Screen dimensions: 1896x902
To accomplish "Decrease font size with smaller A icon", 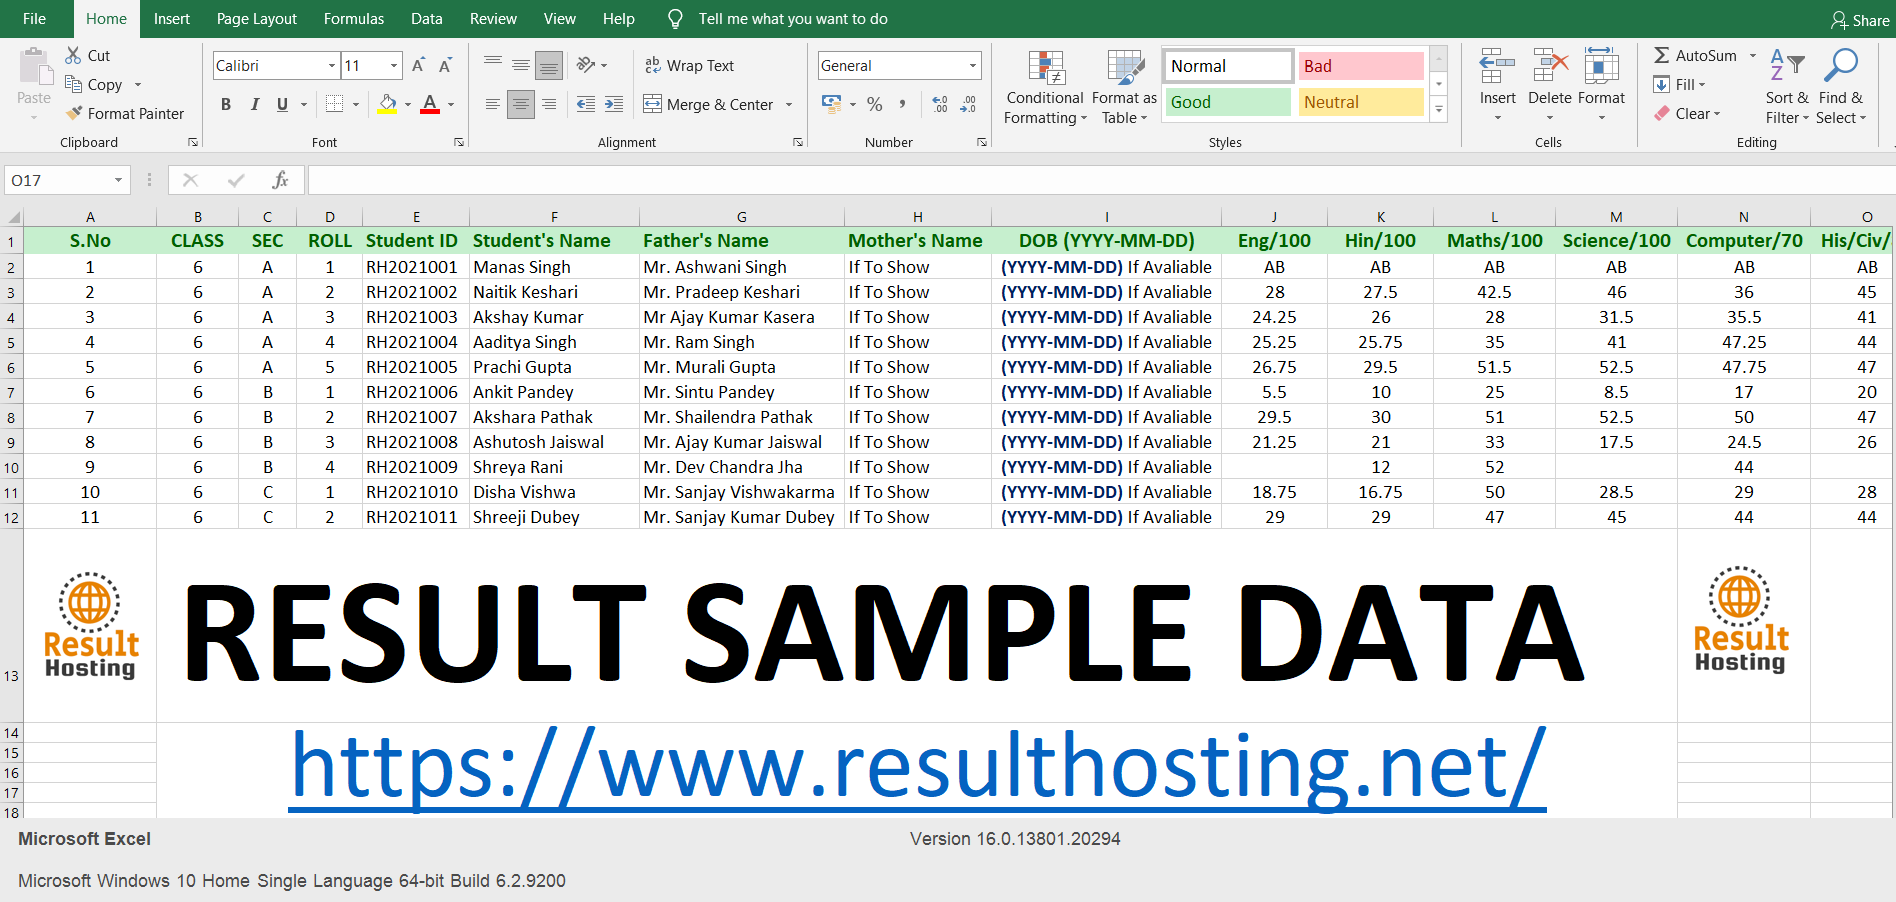I will (445, 66).
